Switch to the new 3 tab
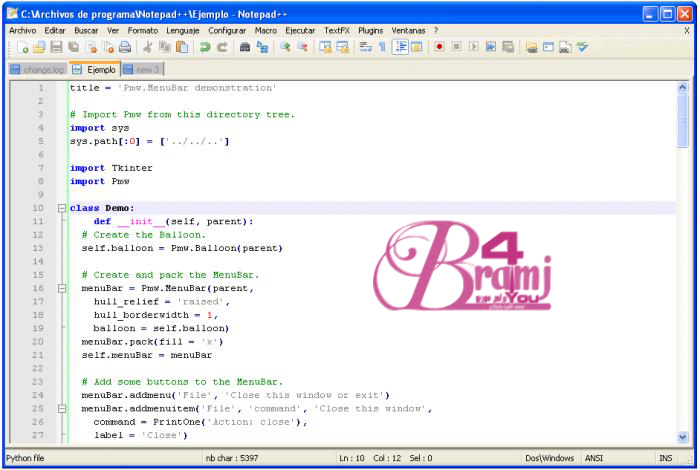 [142, 70]
